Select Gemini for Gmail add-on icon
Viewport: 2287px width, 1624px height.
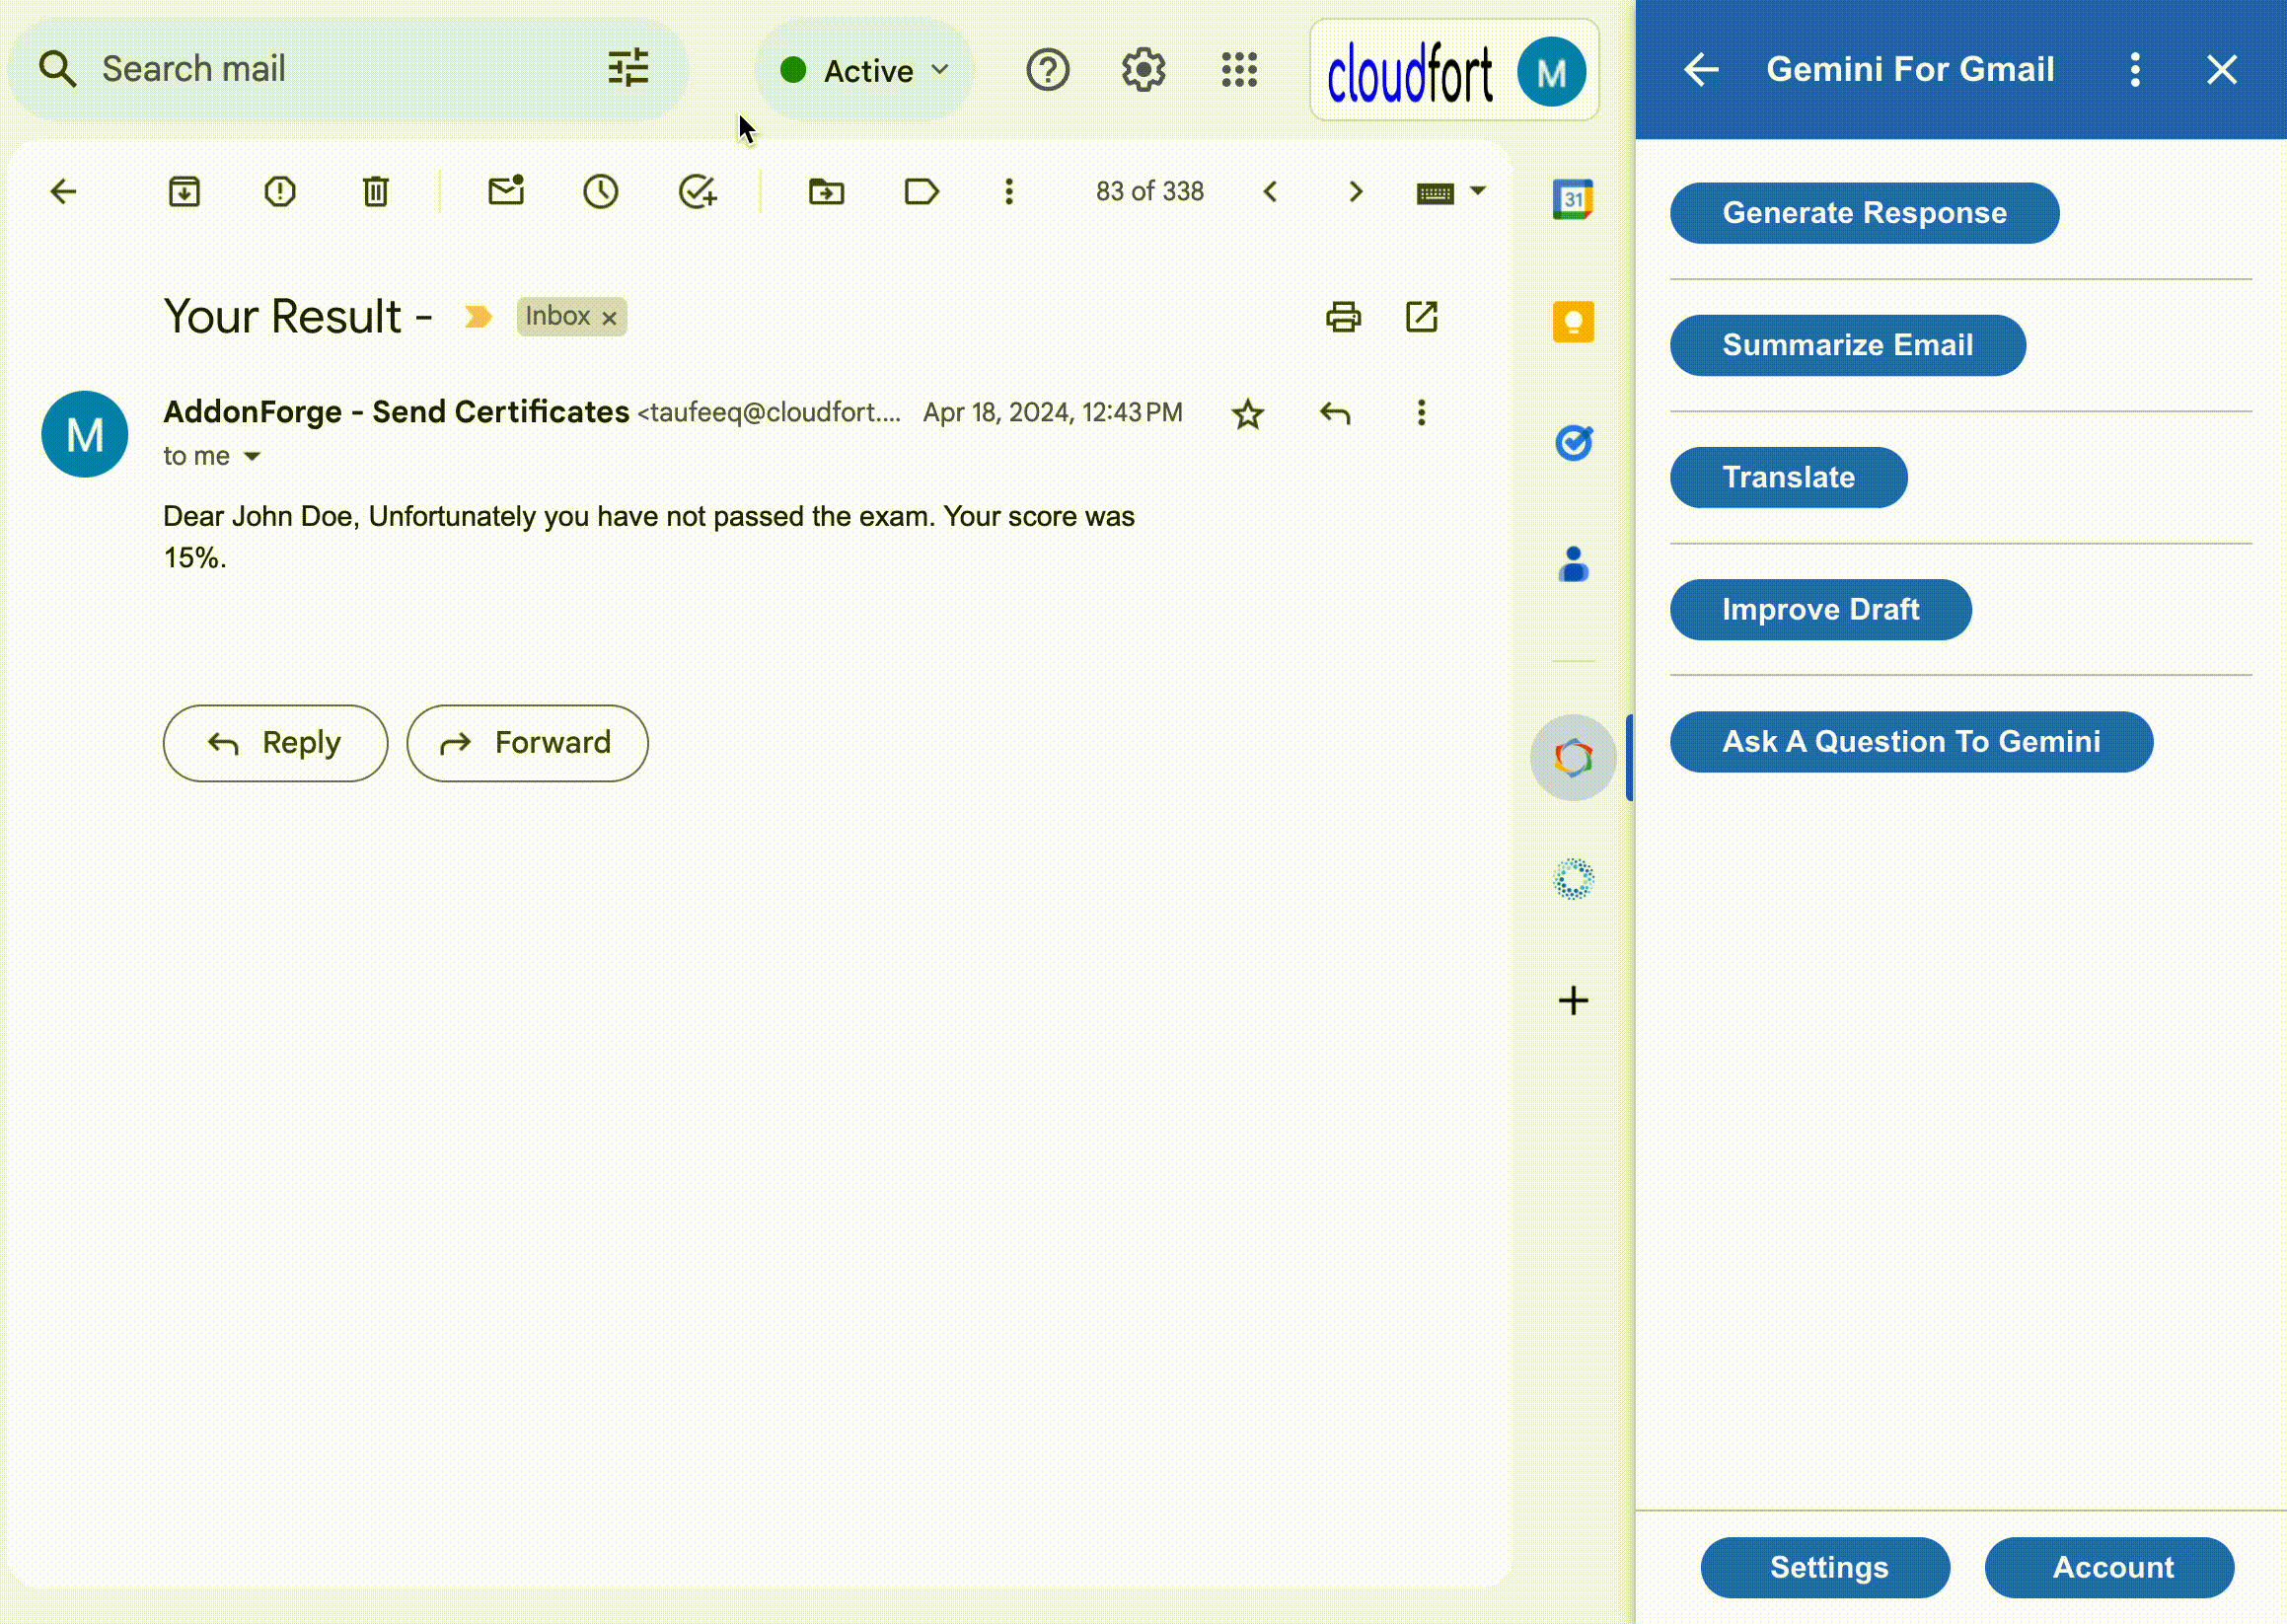click(x=1573, y=758)
